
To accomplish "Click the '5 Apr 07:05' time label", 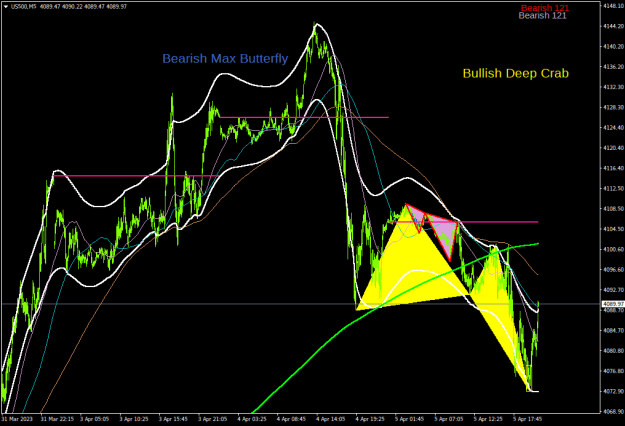I will click(449, 419).
